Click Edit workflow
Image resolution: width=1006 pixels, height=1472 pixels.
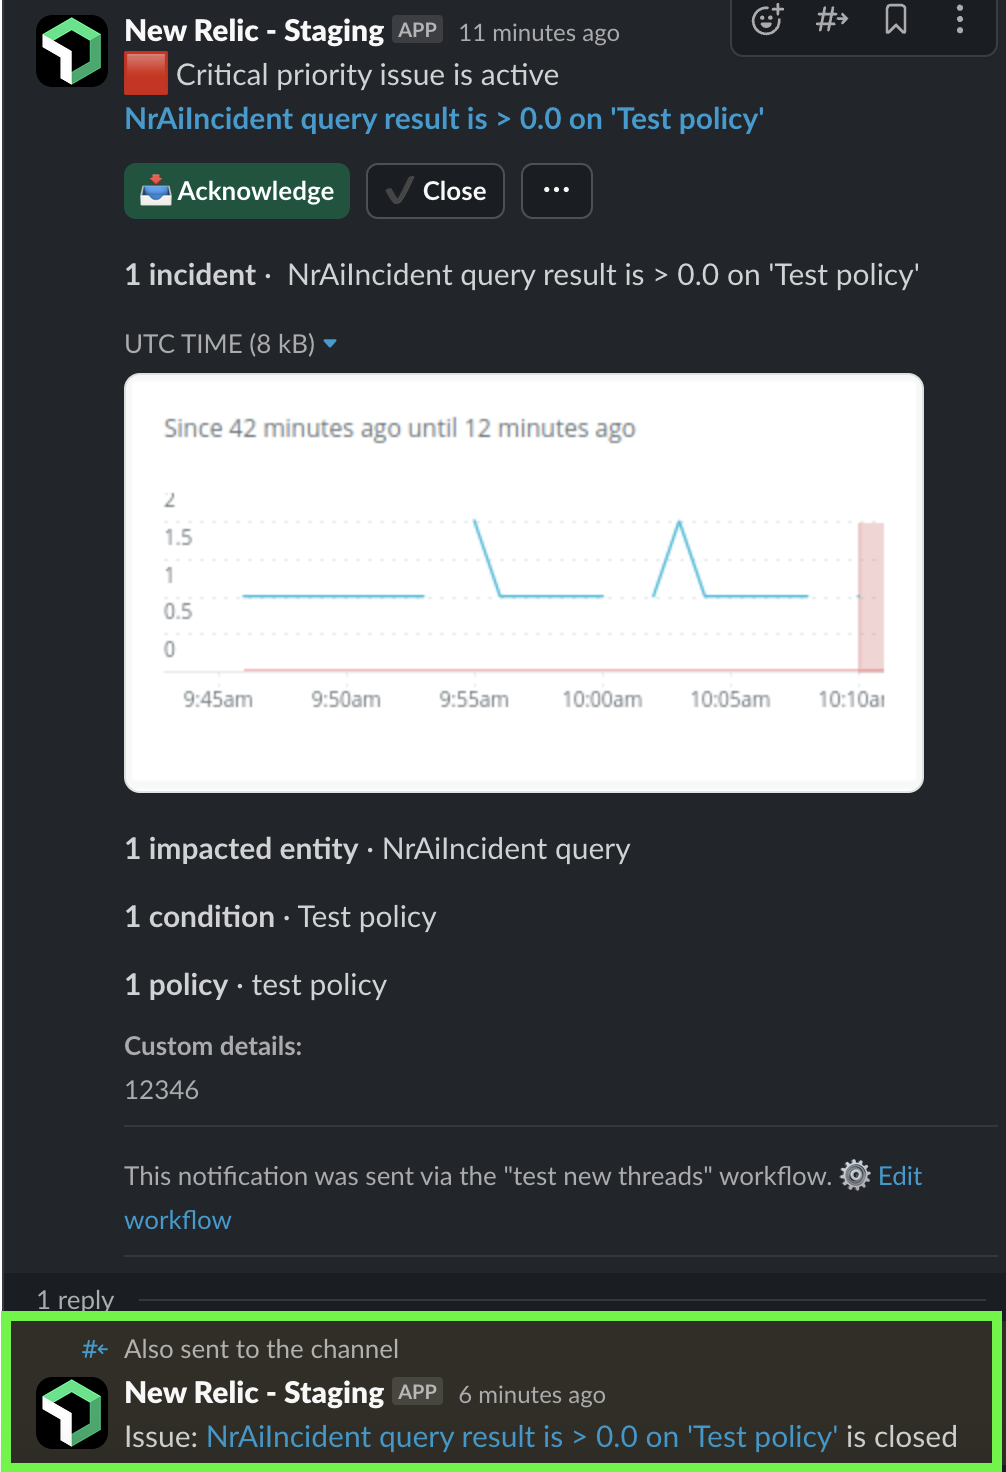(898, 1176)
